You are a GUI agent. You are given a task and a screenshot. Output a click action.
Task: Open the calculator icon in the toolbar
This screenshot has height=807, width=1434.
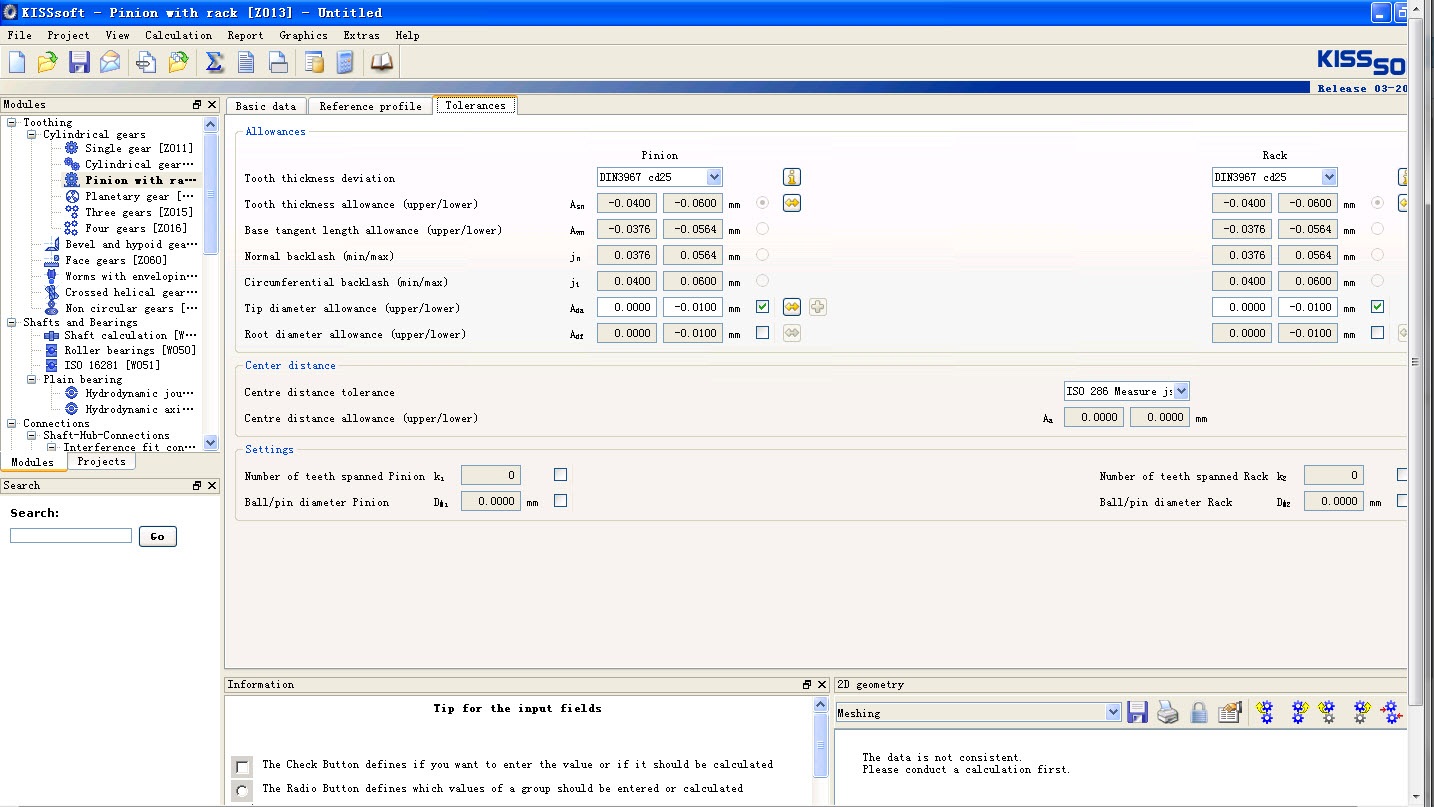(345, 62)
